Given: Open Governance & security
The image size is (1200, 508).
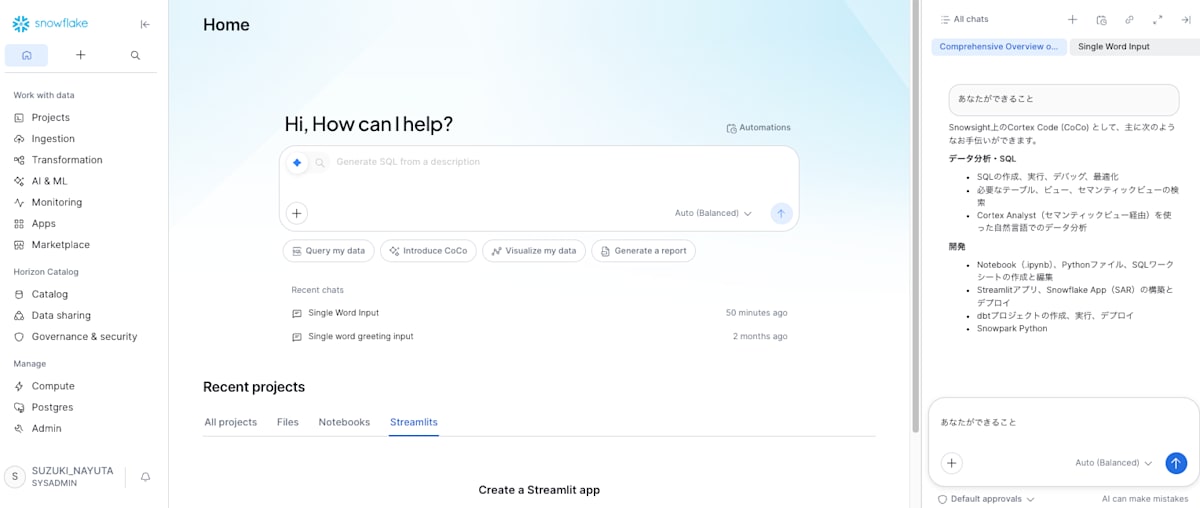Looking at the screenshot, I should point(84,336).
